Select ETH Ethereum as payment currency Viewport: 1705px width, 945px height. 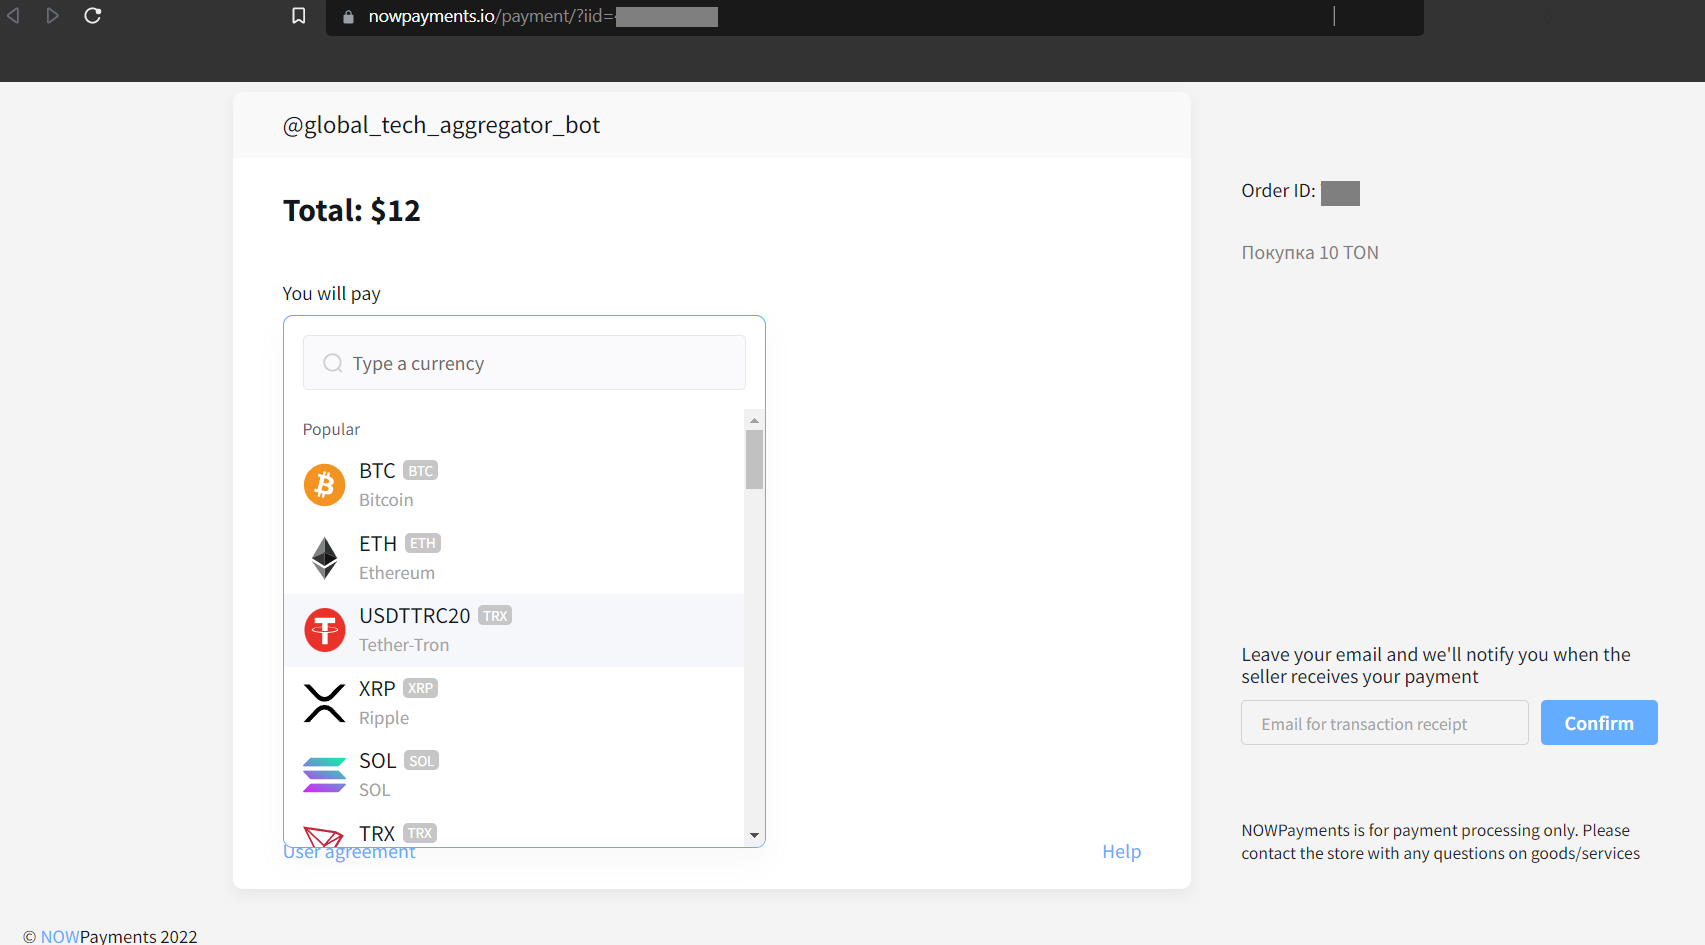(514, 558)
